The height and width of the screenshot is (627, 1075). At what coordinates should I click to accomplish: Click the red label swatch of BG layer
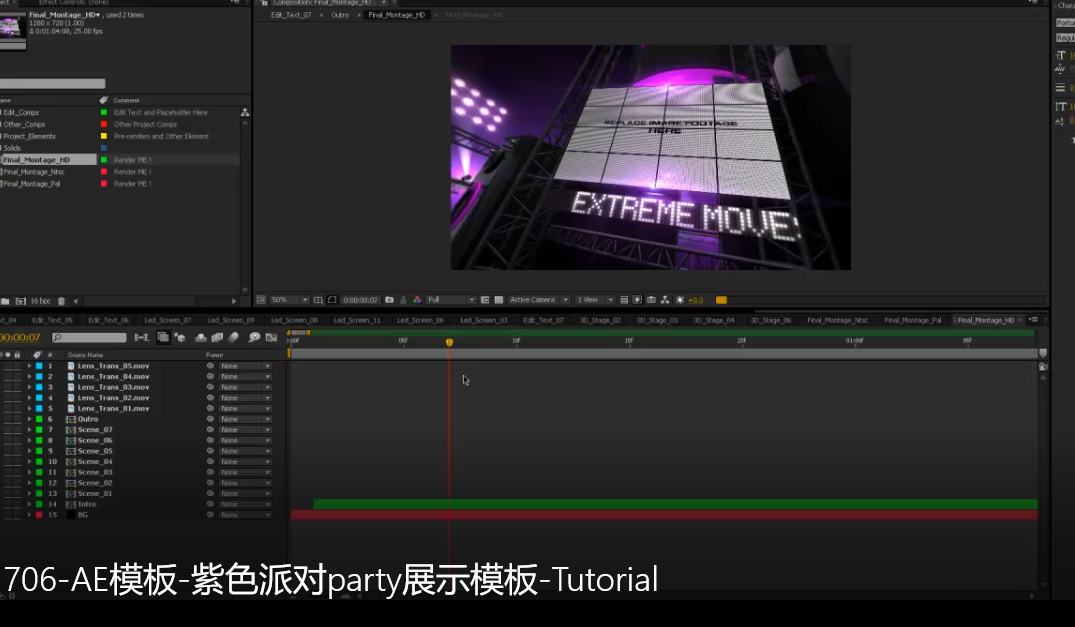[x=39, y=515]
